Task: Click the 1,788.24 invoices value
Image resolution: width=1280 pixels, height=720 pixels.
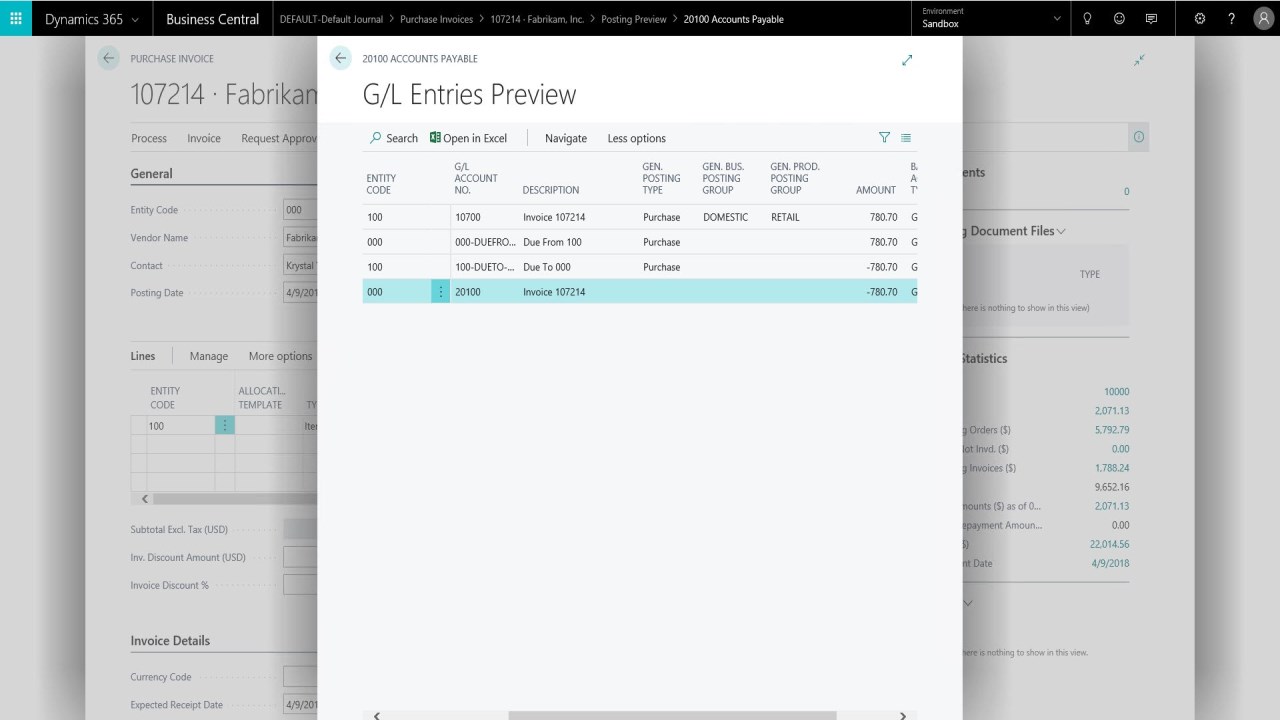Action: click(1112, 468)
